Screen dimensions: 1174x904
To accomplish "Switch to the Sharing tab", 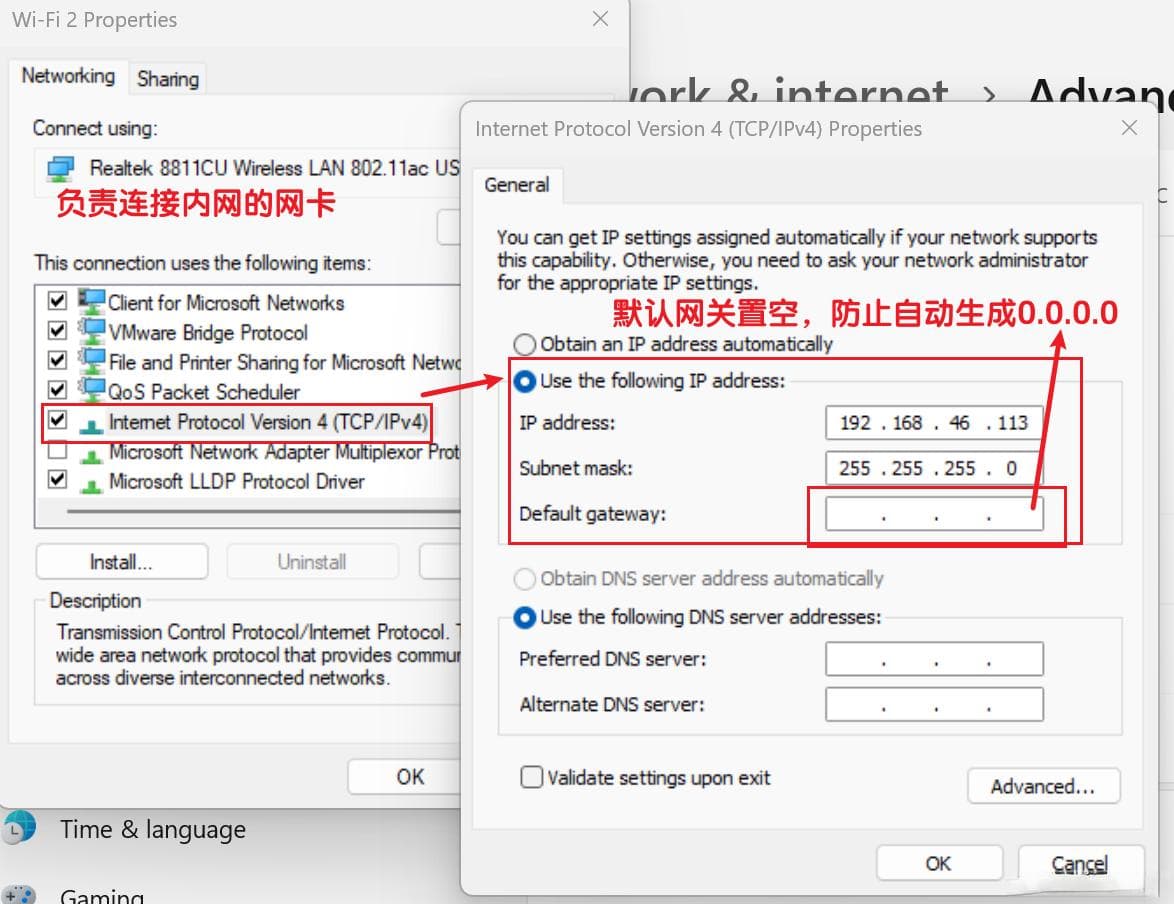I will coord(168,79).
